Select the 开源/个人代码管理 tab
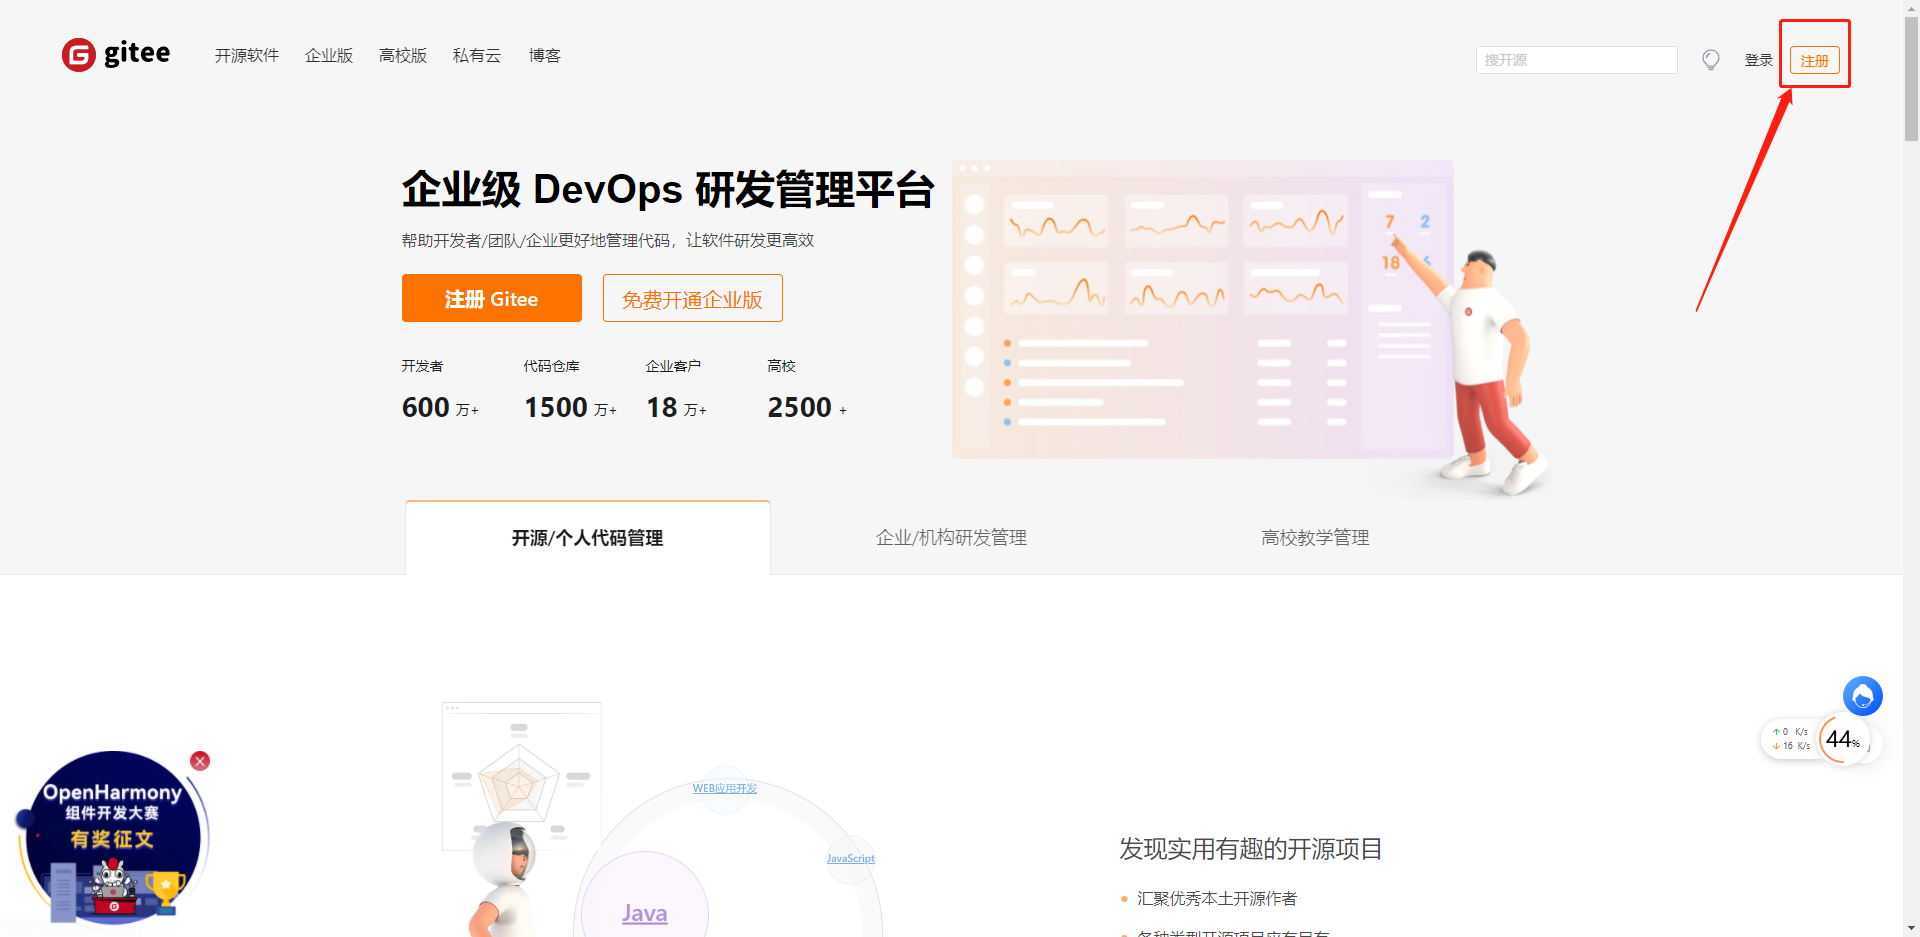 coord(588,538)
